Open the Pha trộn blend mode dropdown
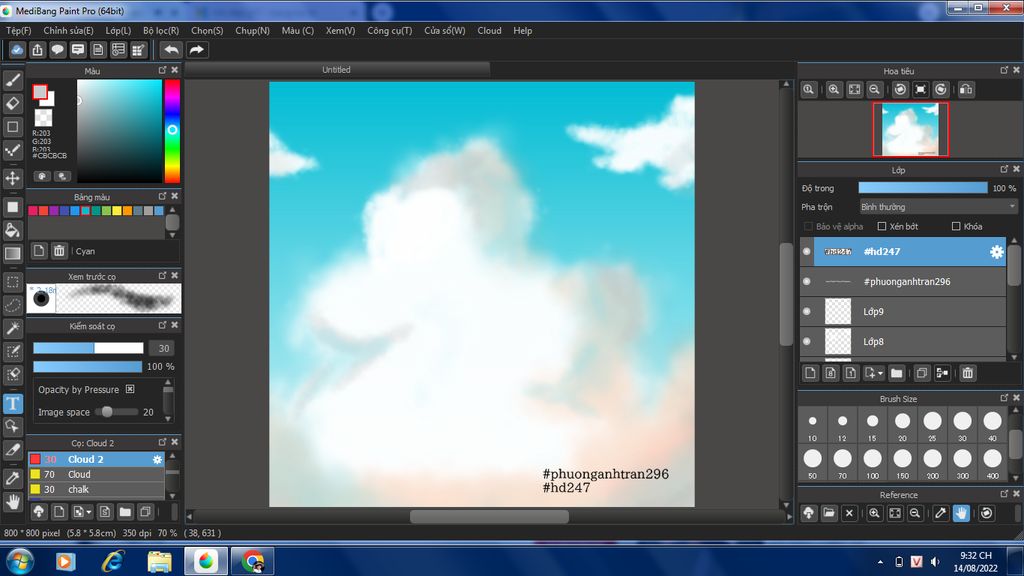Viewport: 1024px width, 576px height. [x=938, y=207]
